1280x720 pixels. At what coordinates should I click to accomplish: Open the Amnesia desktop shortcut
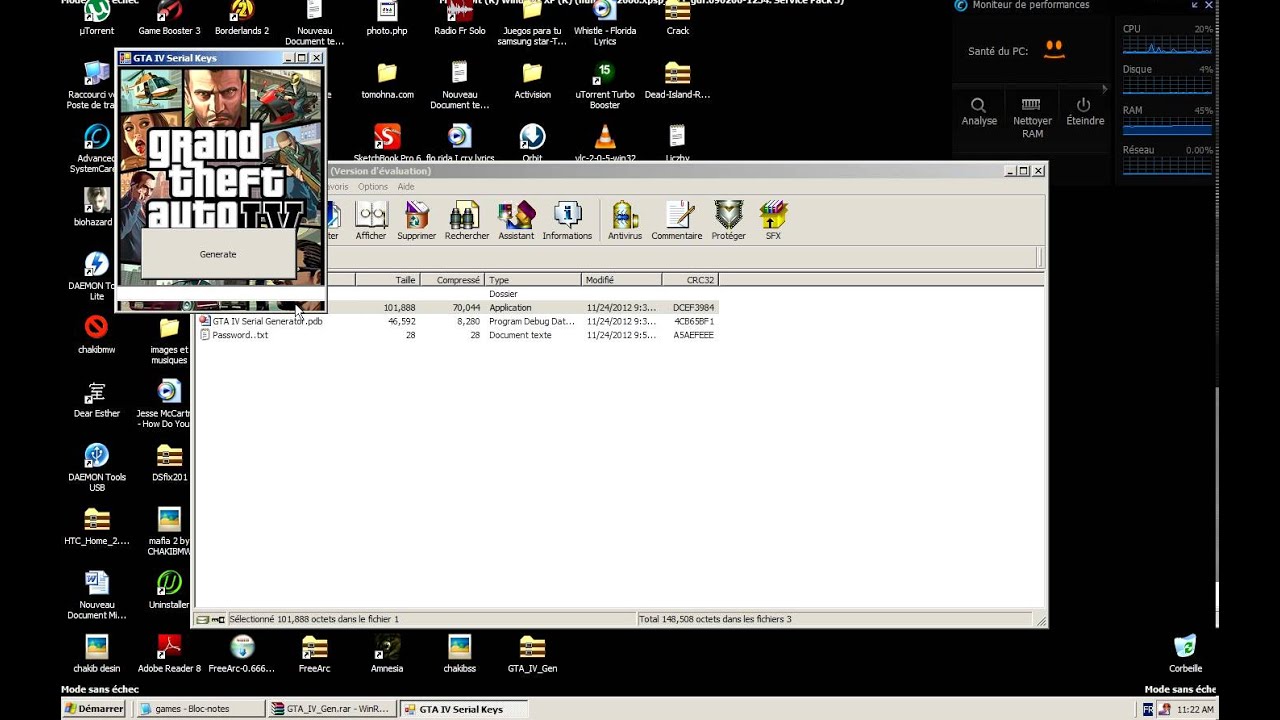[387, 654]
